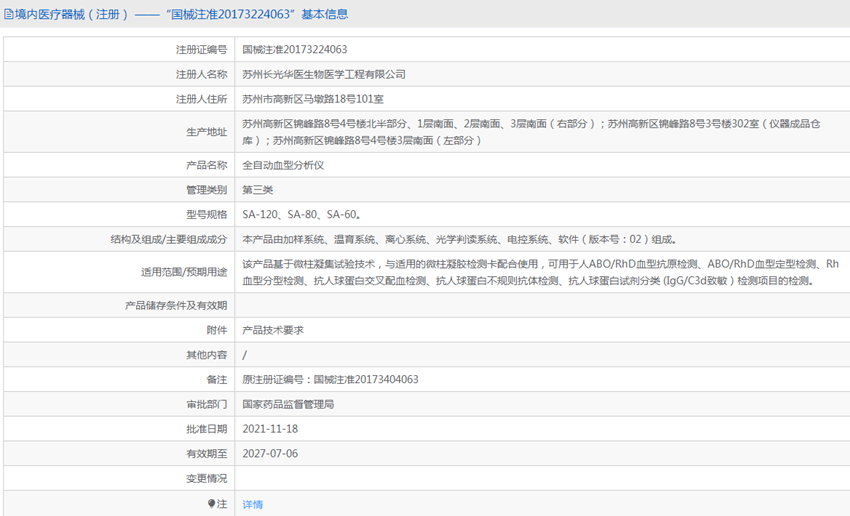Image resolution: width=850 pixels, height=516 pixels.
Task: Click registrant name 苏州长光华医生物医学工程有限公司
Action: pyautogui.click(x=324, y=74)
